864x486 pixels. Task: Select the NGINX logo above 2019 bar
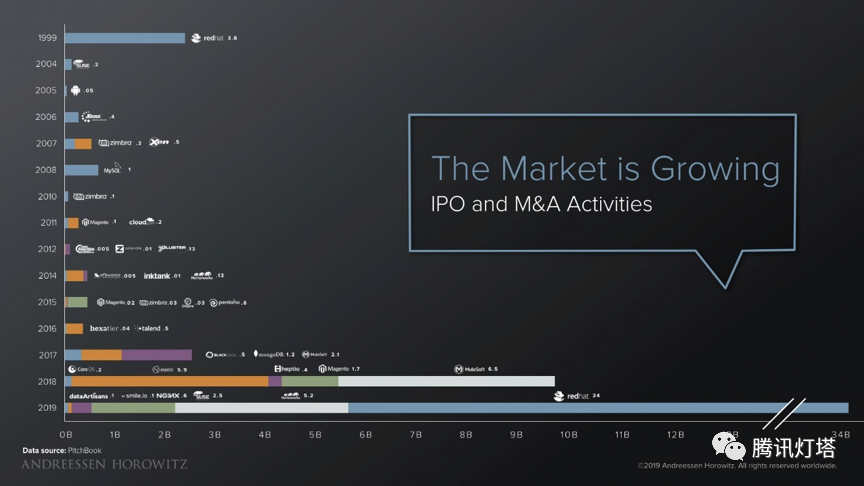[x=168, y=396]
